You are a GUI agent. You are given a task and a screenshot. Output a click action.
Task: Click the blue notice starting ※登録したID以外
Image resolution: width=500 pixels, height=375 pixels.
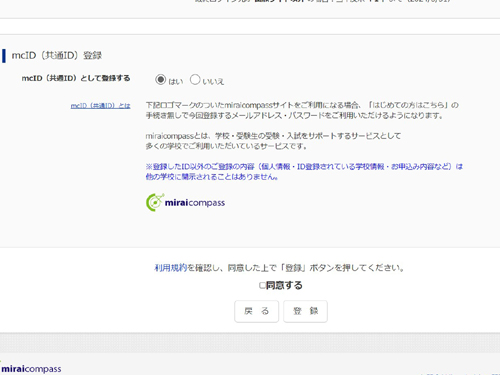point(304,171)
